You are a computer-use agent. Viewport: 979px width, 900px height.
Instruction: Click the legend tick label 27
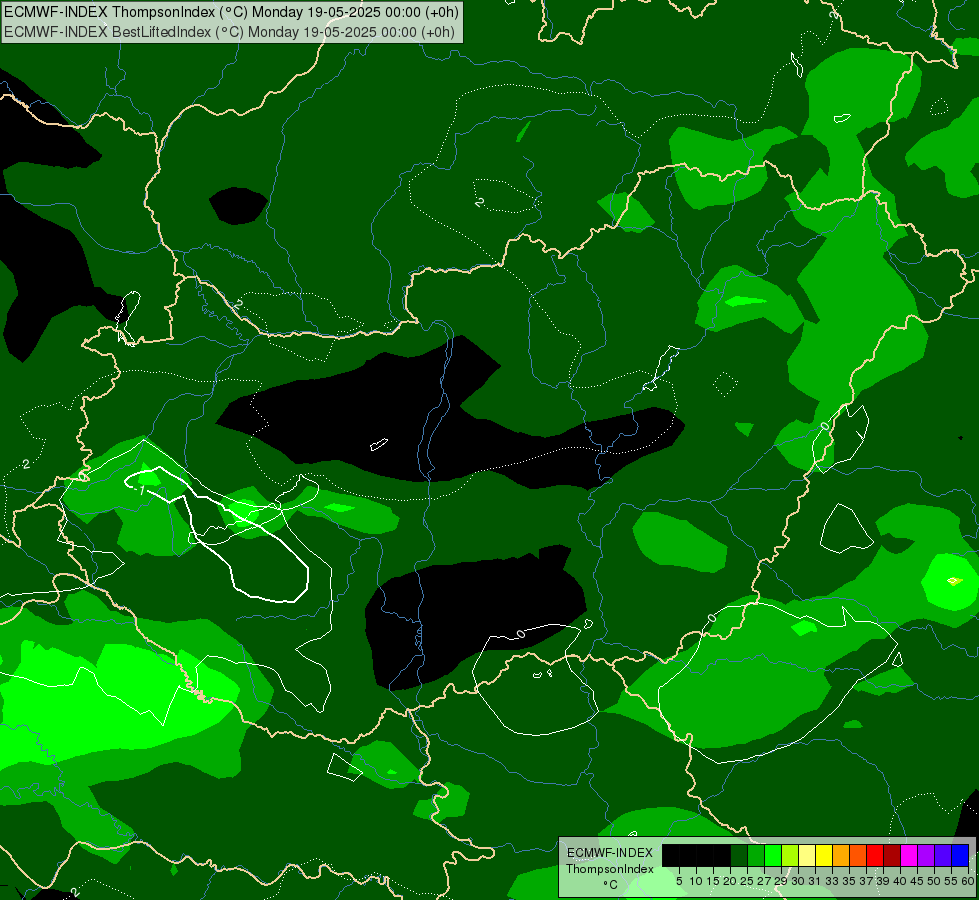pyautogui.click(x=764, y=881)
